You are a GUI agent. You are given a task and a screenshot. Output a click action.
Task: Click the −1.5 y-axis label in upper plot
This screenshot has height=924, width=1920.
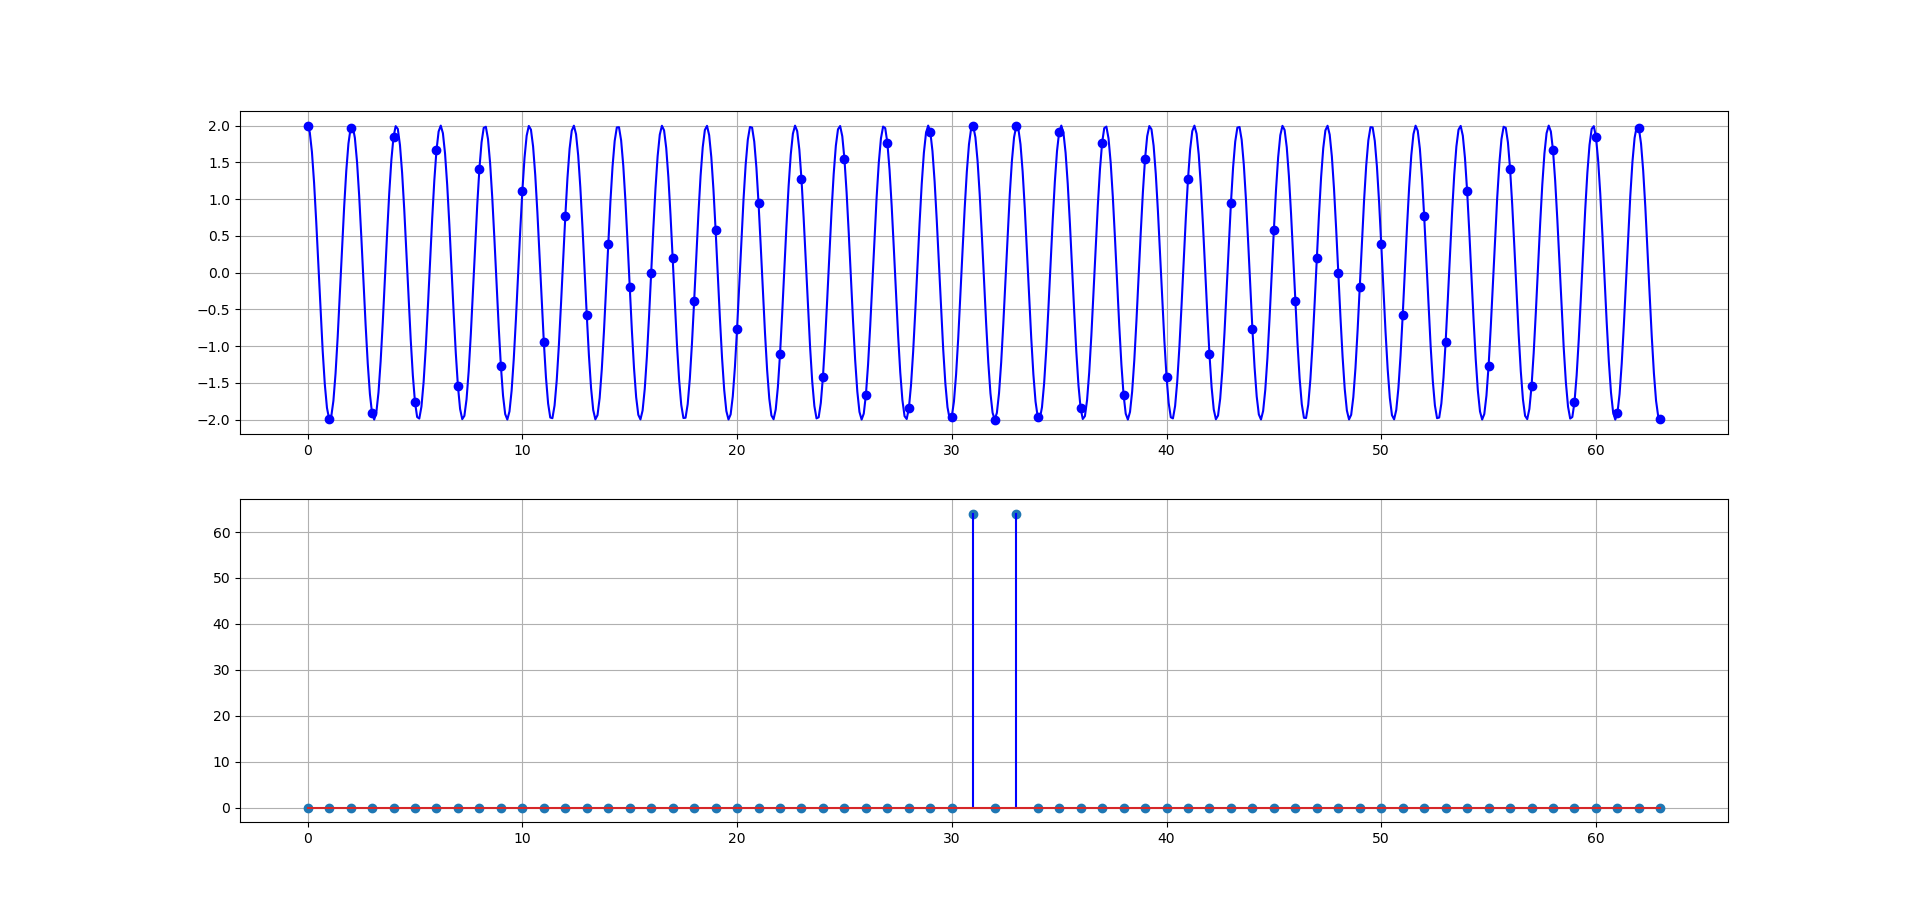coord(213,383)
